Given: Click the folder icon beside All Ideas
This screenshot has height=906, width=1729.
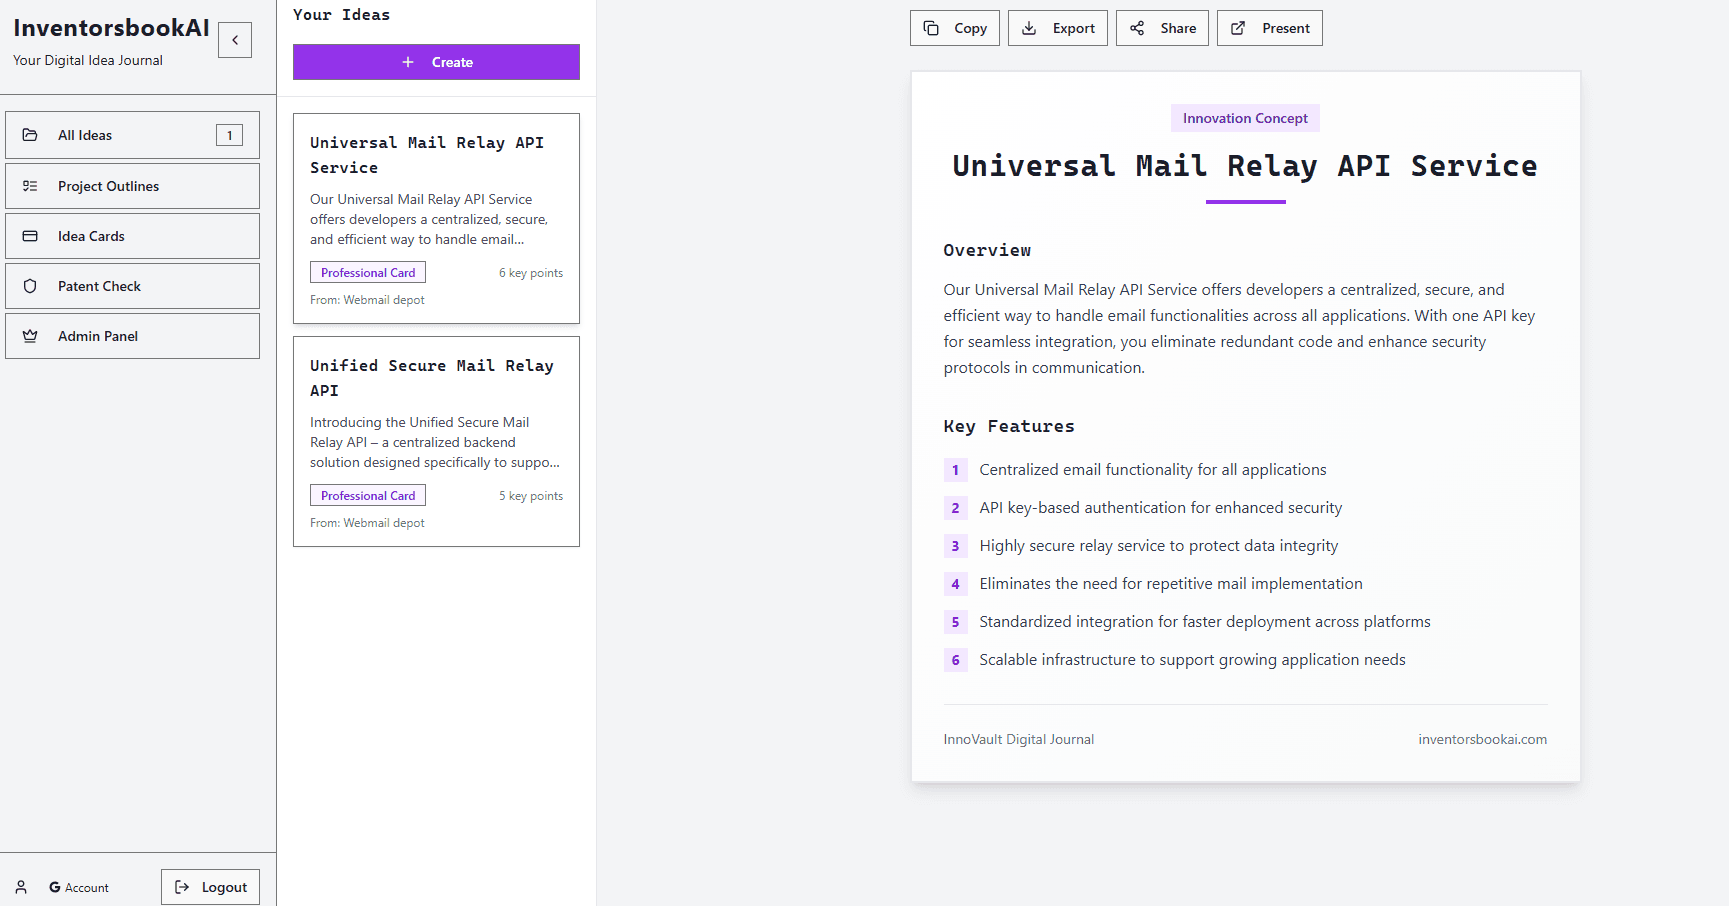Looking at the screenshot, I should point(30,135).
